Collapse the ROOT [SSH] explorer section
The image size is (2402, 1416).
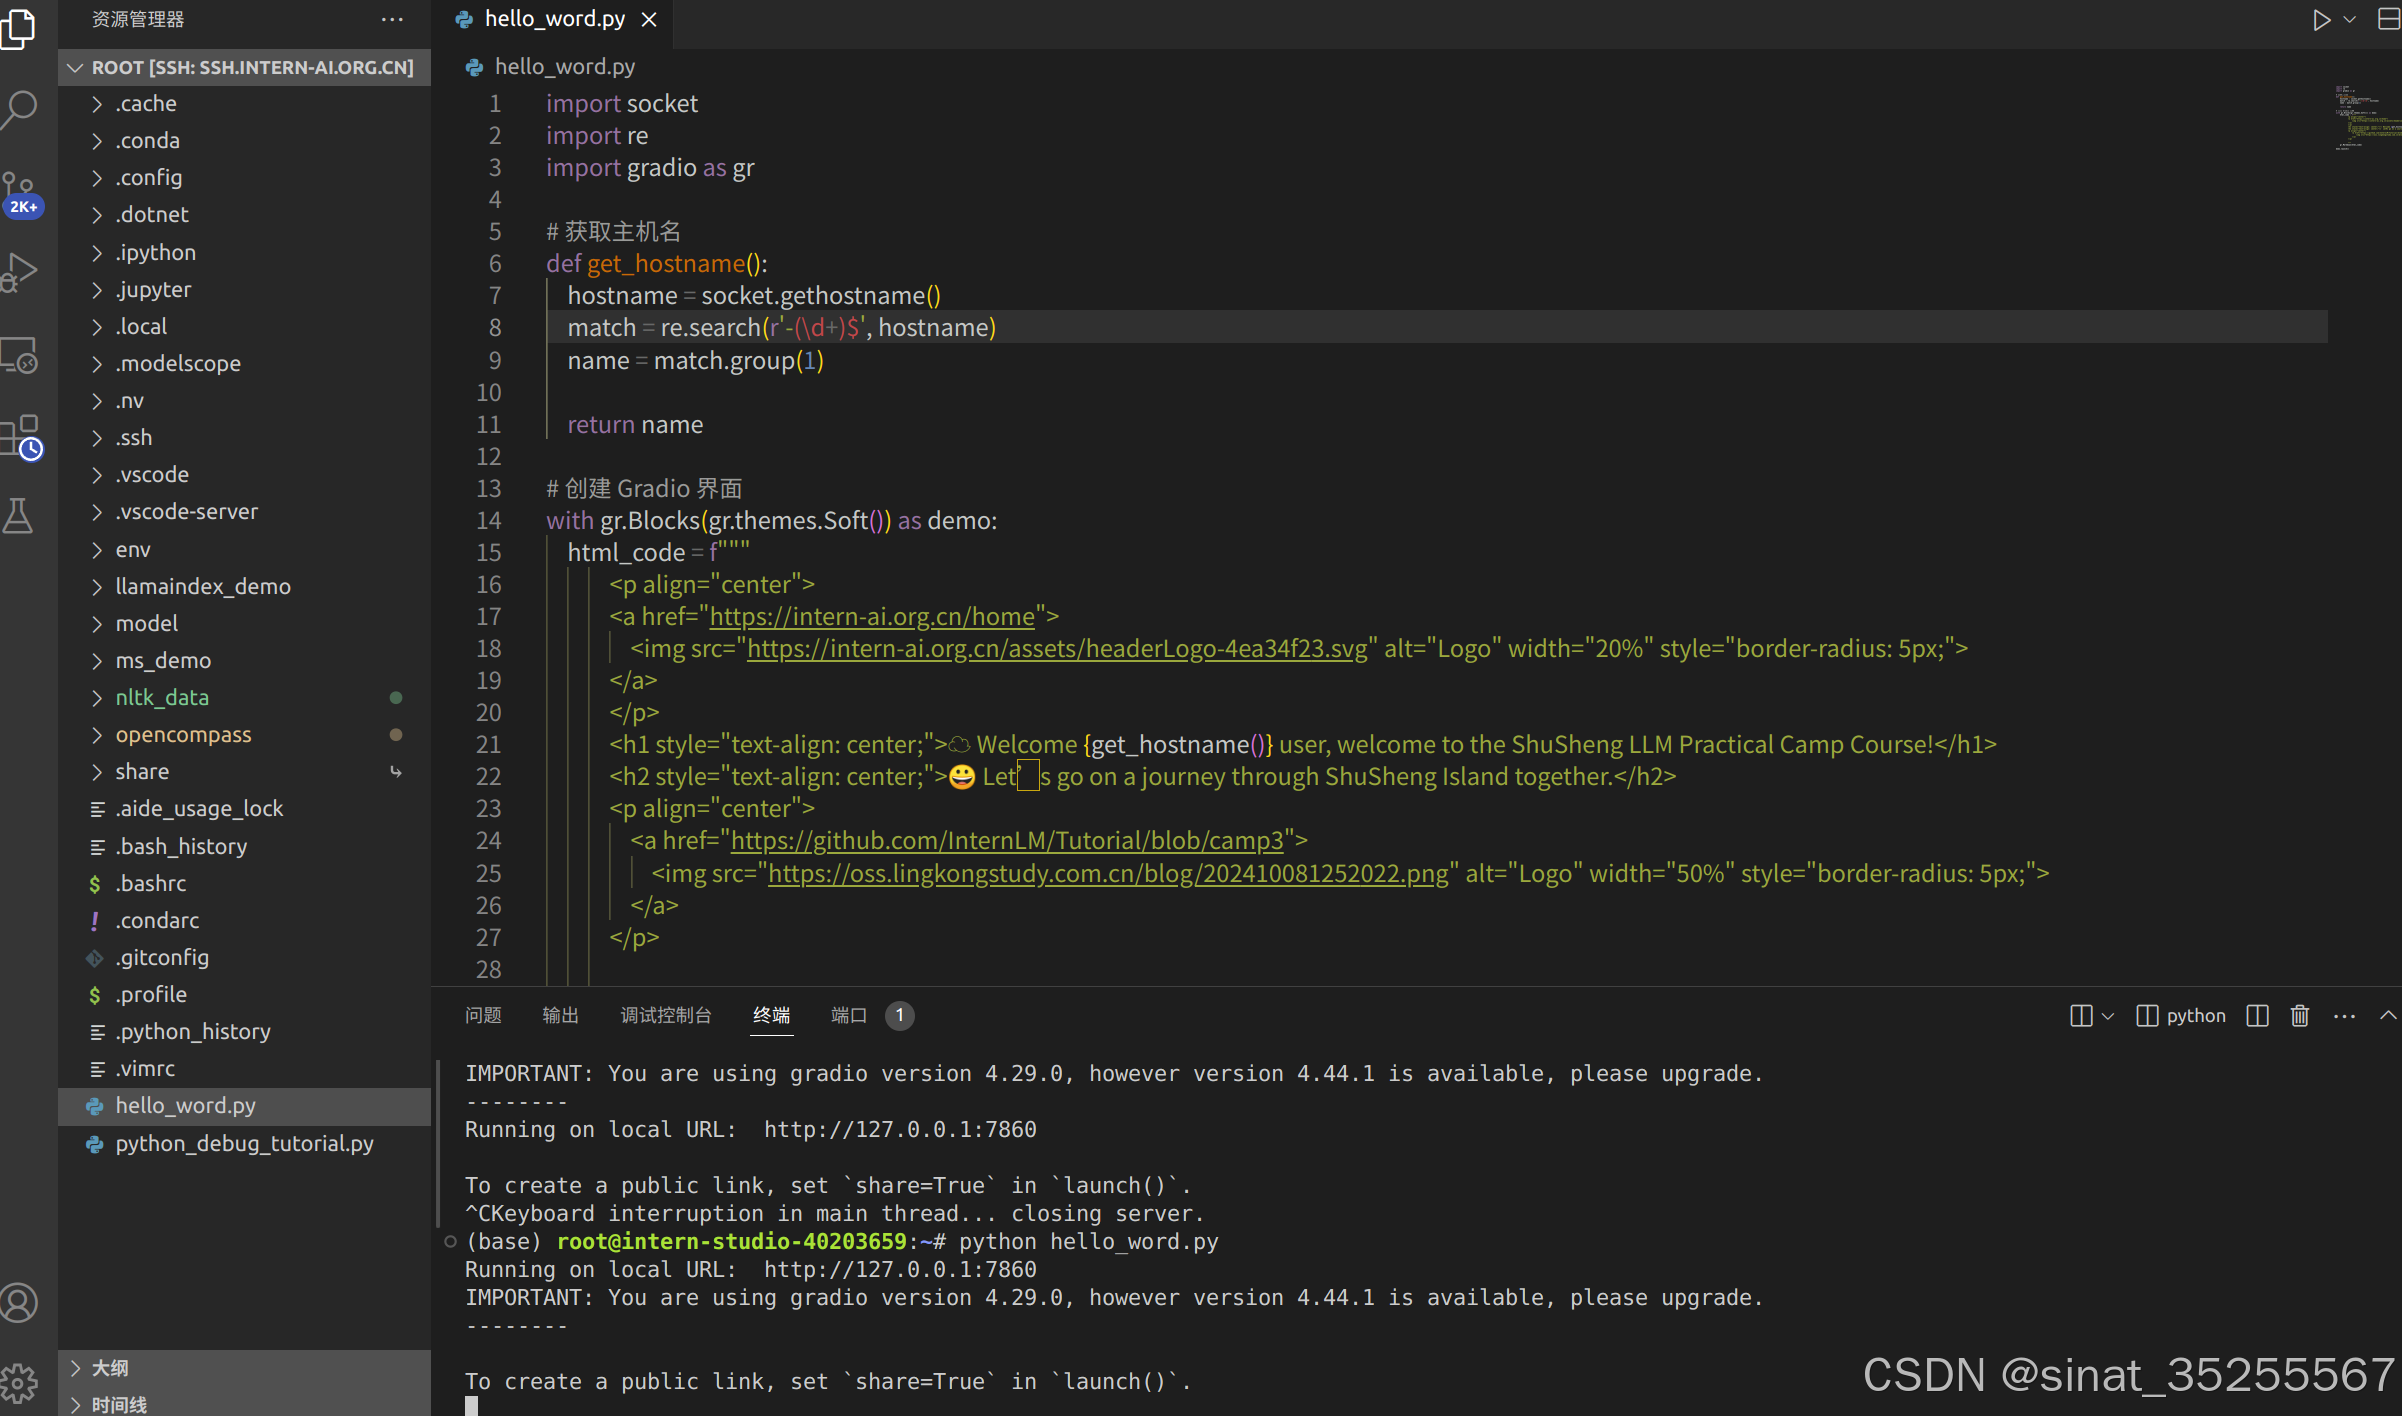(x=76, y=67)
